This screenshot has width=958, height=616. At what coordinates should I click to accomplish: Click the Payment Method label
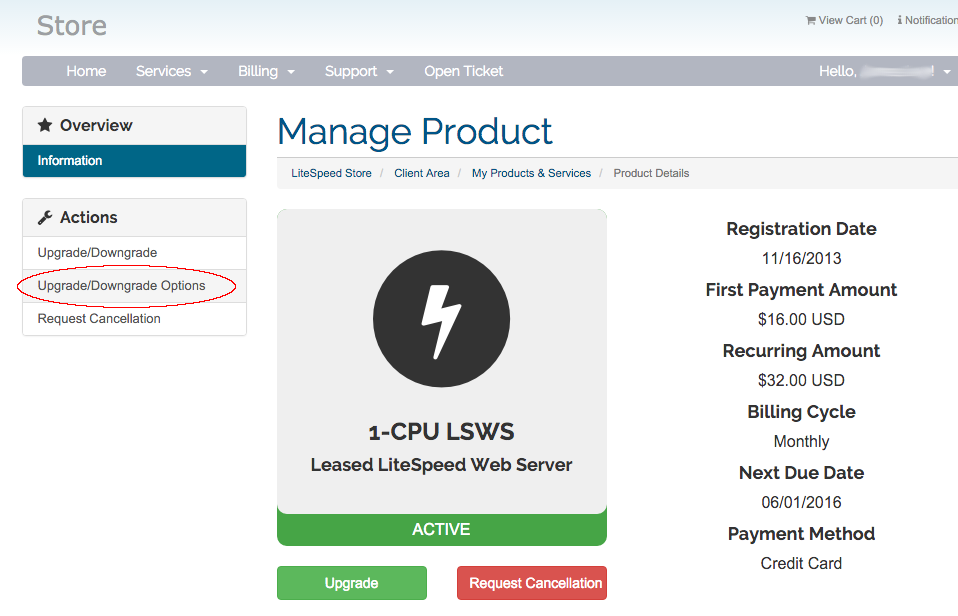(x=802, y=534)
